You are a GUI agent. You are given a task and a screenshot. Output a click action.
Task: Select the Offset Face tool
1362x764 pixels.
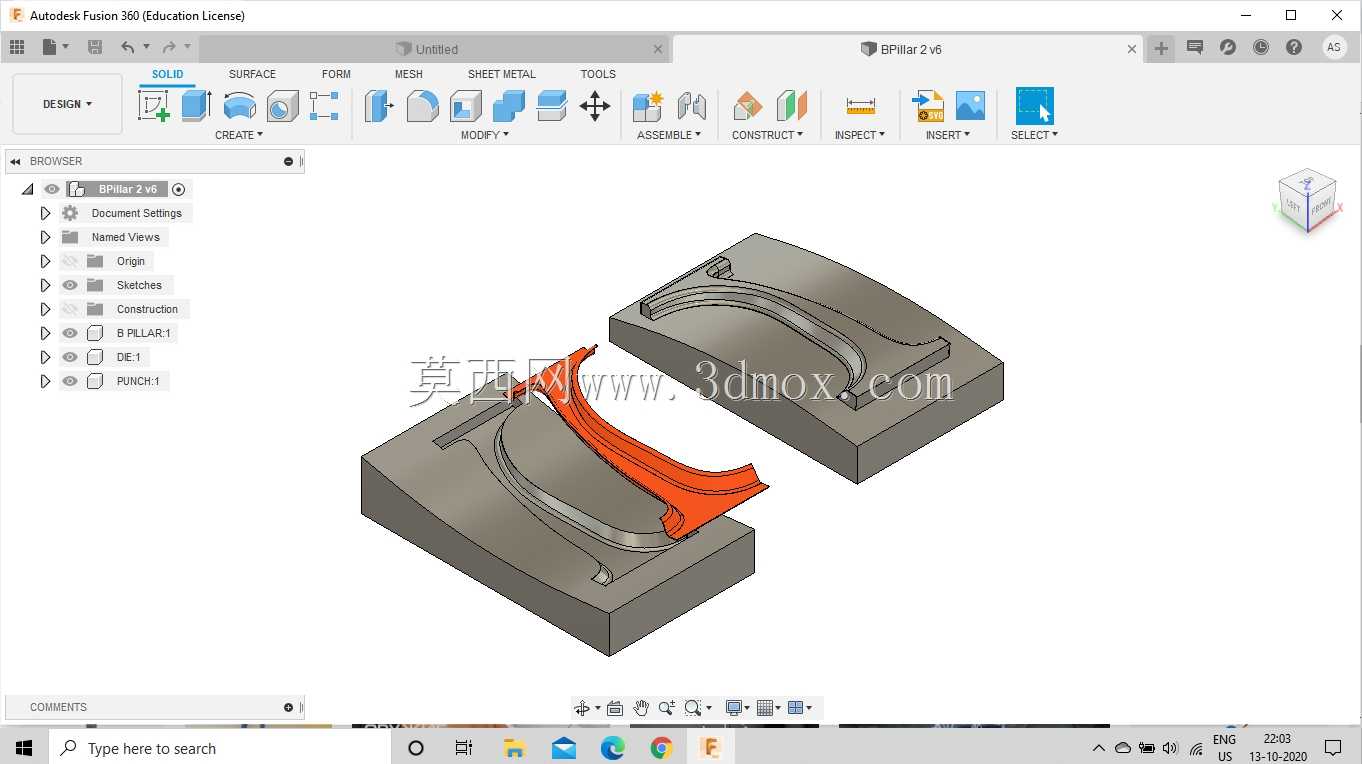[x=552, y=105]
